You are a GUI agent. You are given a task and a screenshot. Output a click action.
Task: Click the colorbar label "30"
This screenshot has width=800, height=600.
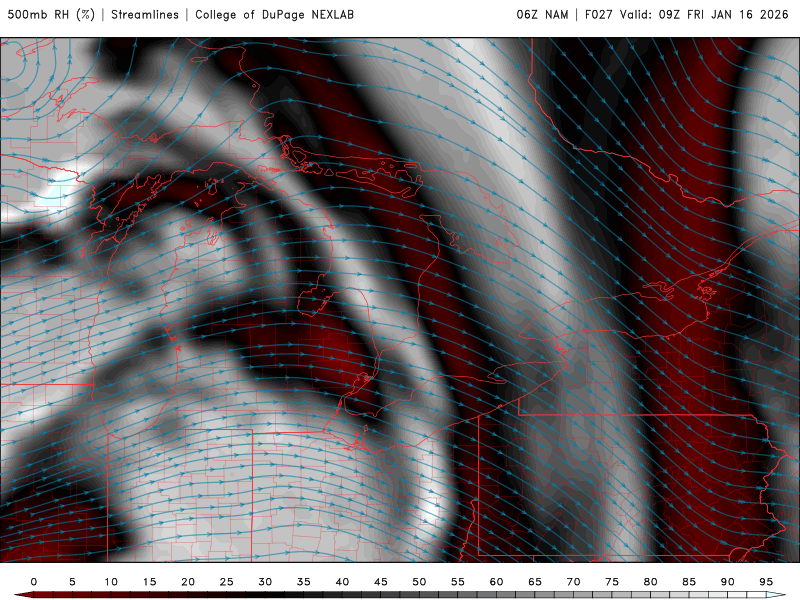[265, 582]
